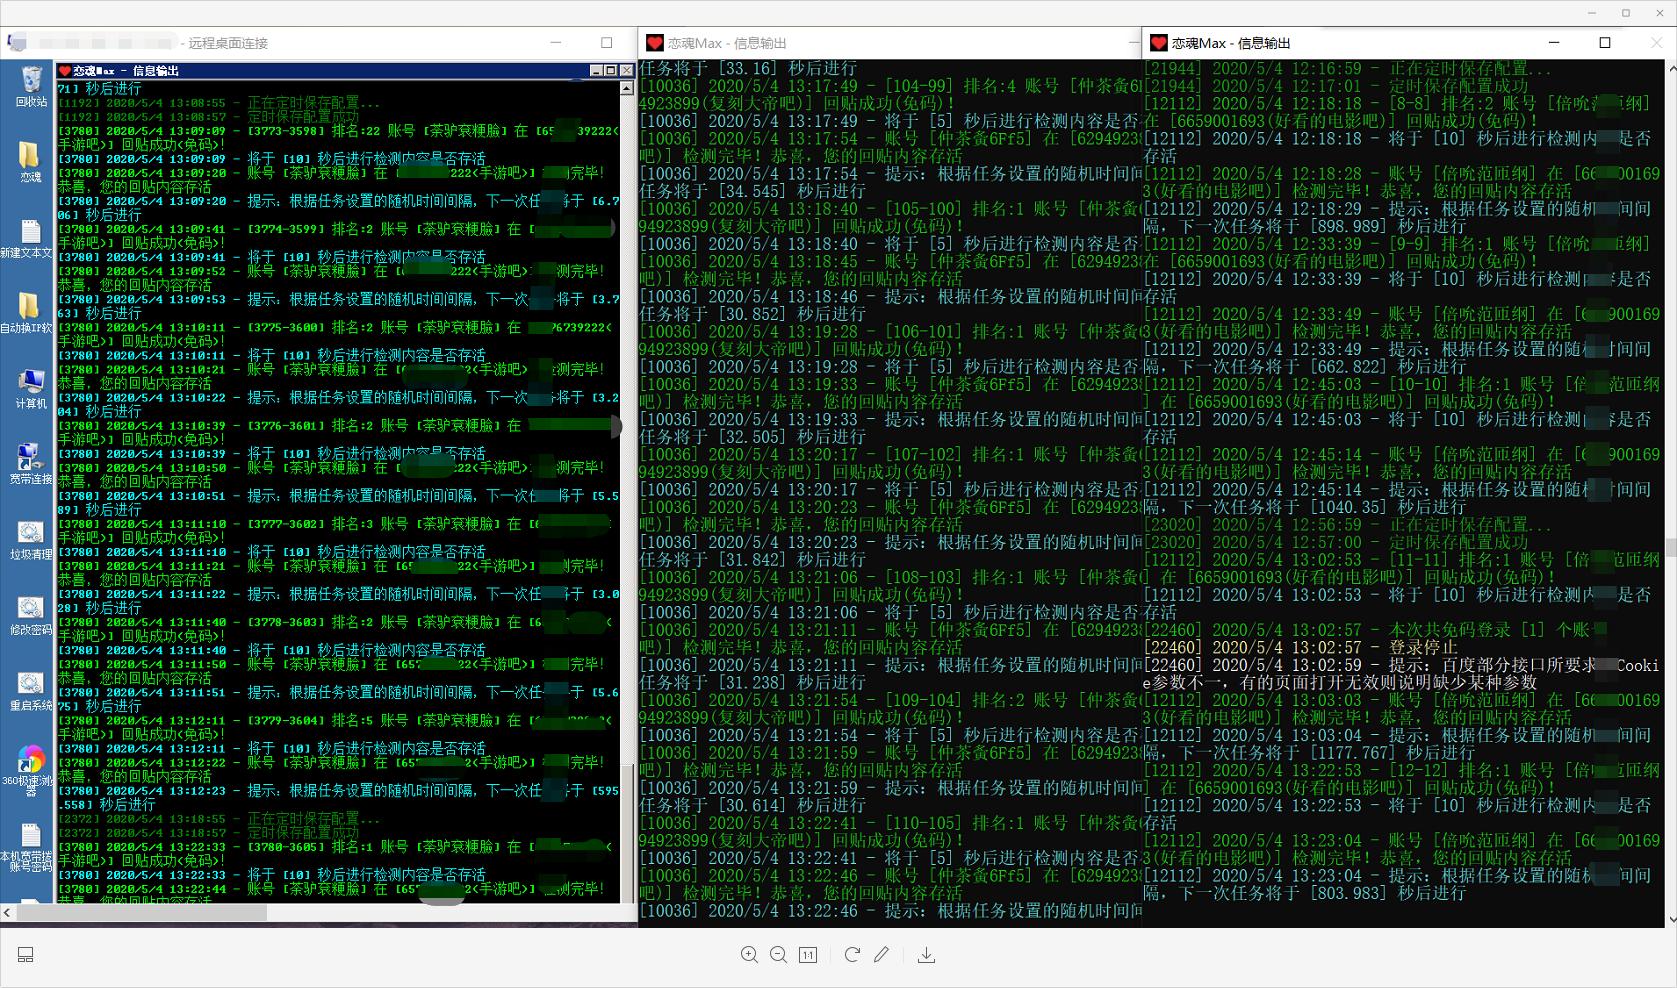Click the scroll down arrow of the right 恋魂Max window

[x=1671, y=919]
